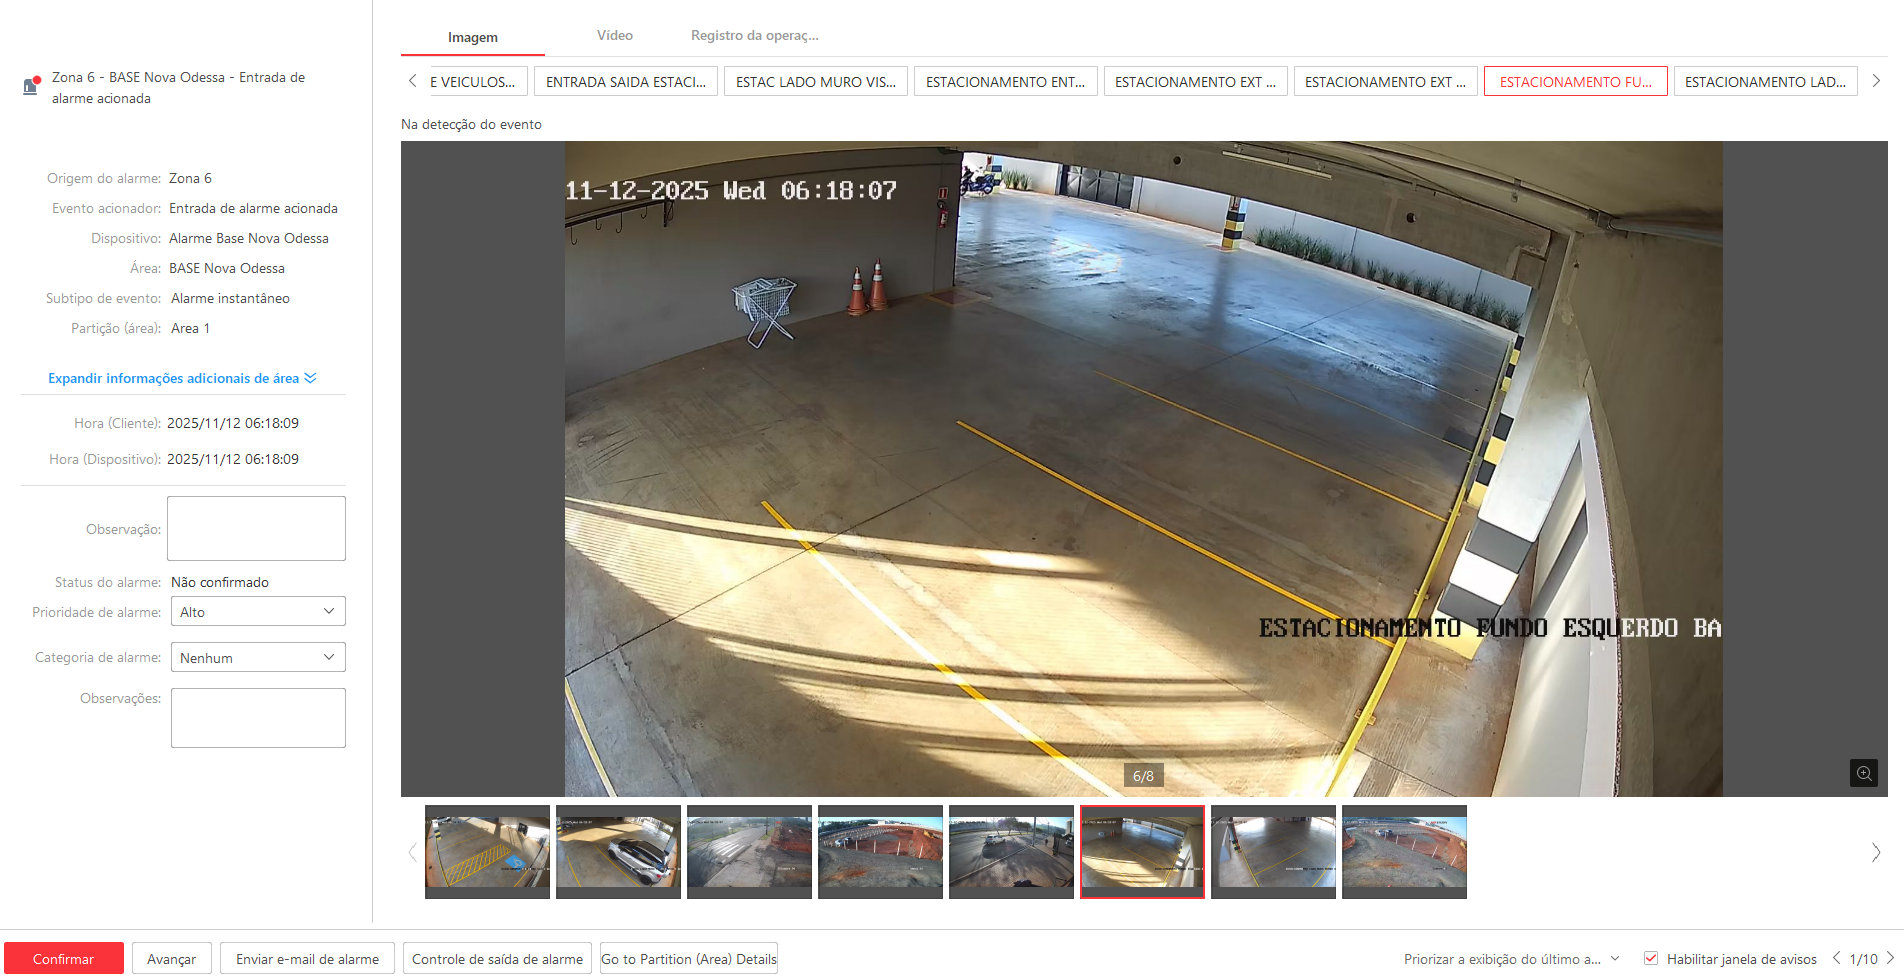
Task: Open Categoria de alarme dropdown
Action: tap(258, 658)
